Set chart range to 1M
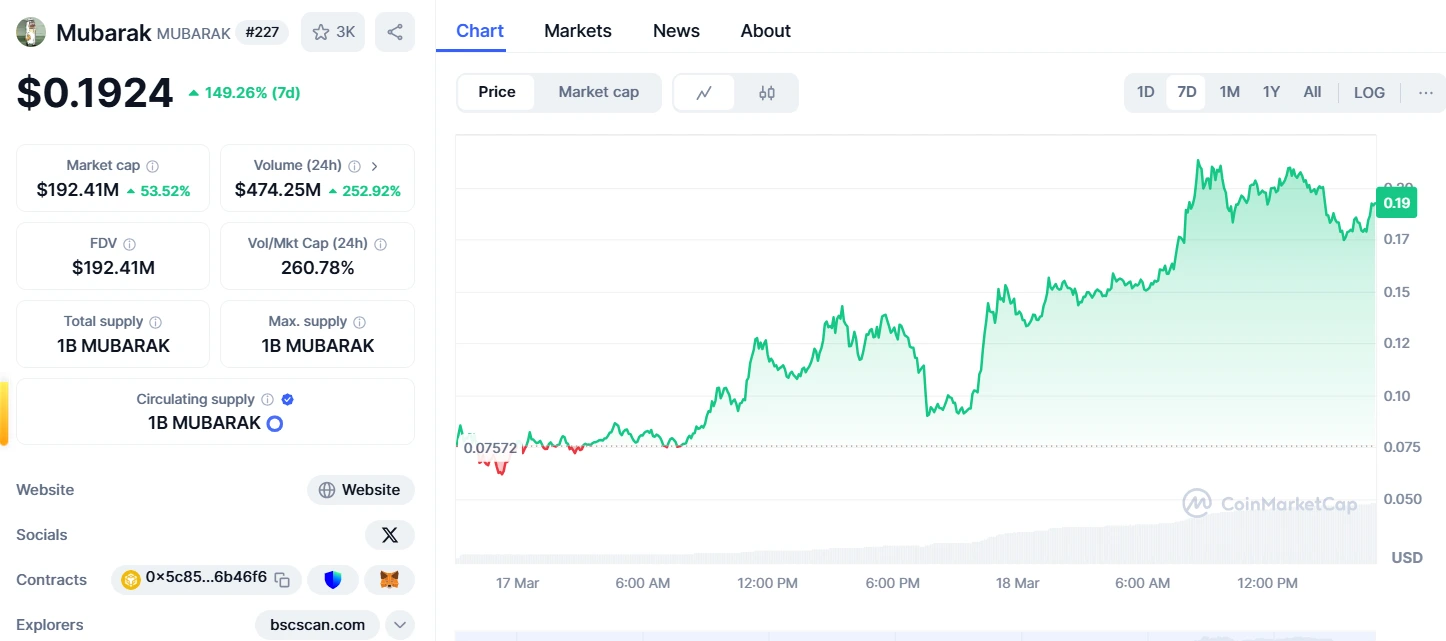The height and width of the screenshot is (641, 1446). 1229,92
